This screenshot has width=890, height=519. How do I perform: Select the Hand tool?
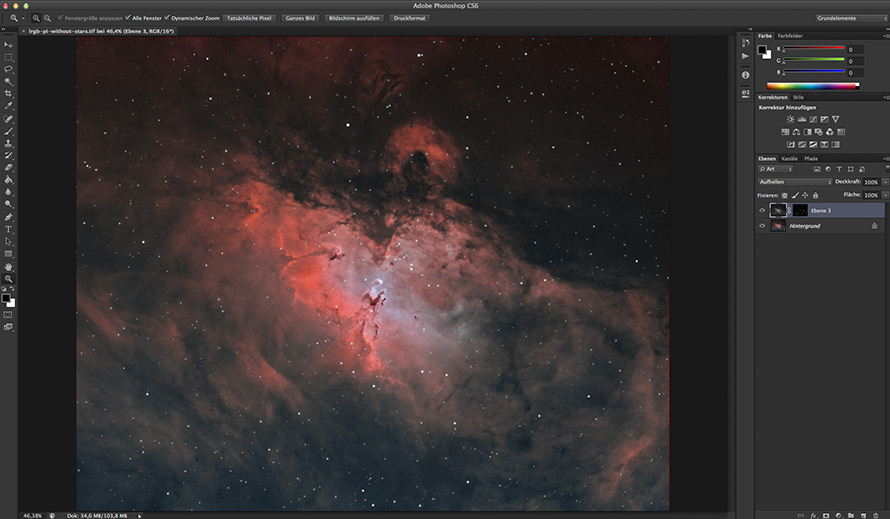(9, 267)
